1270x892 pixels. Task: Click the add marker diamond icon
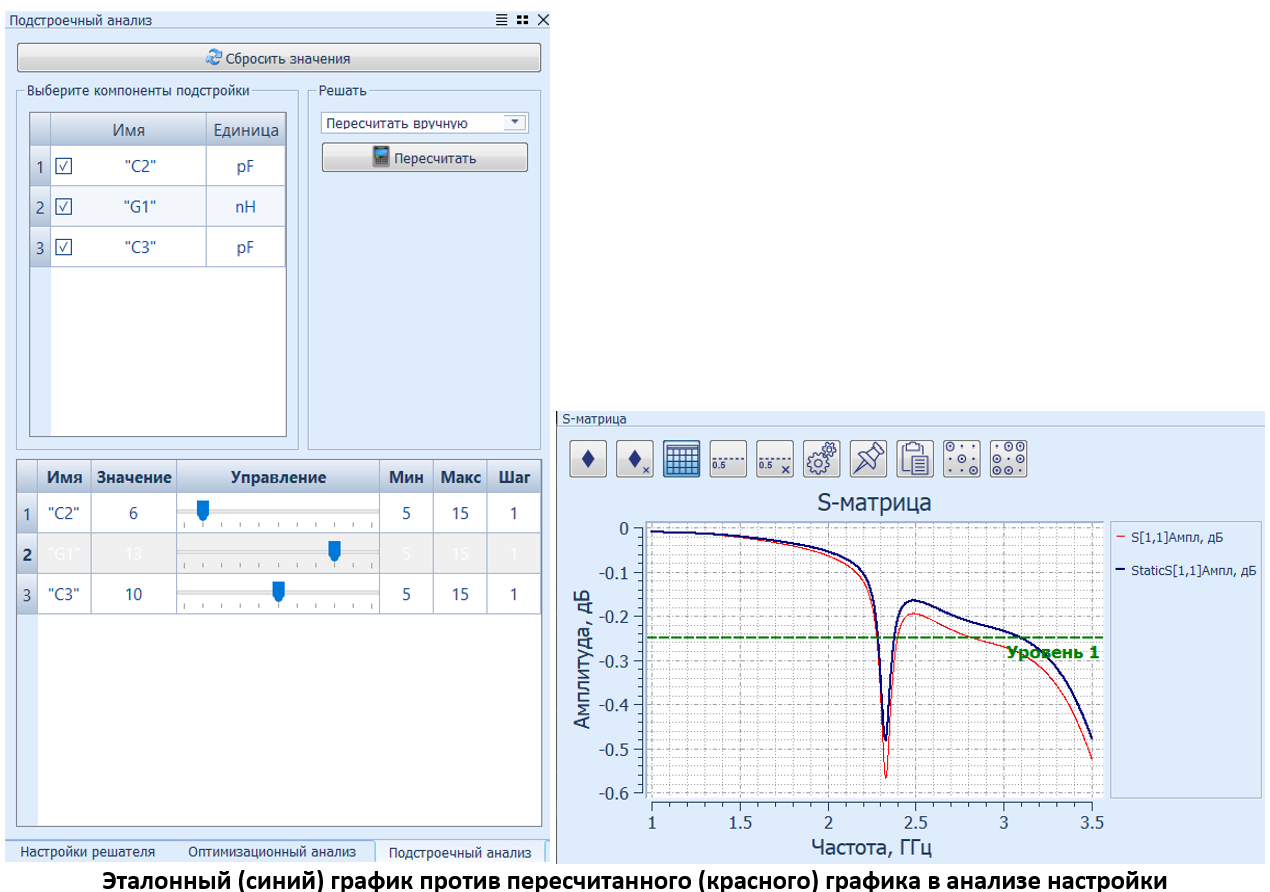(x=588, y=459)
